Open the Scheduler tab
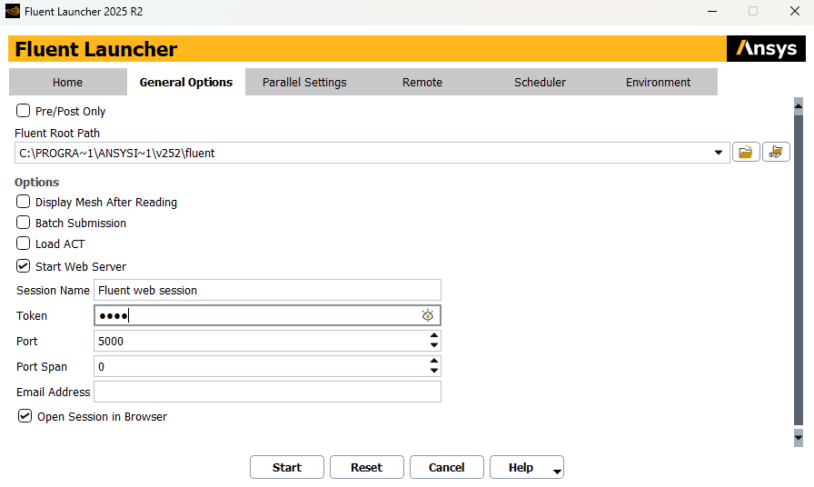 pos(540,82)
